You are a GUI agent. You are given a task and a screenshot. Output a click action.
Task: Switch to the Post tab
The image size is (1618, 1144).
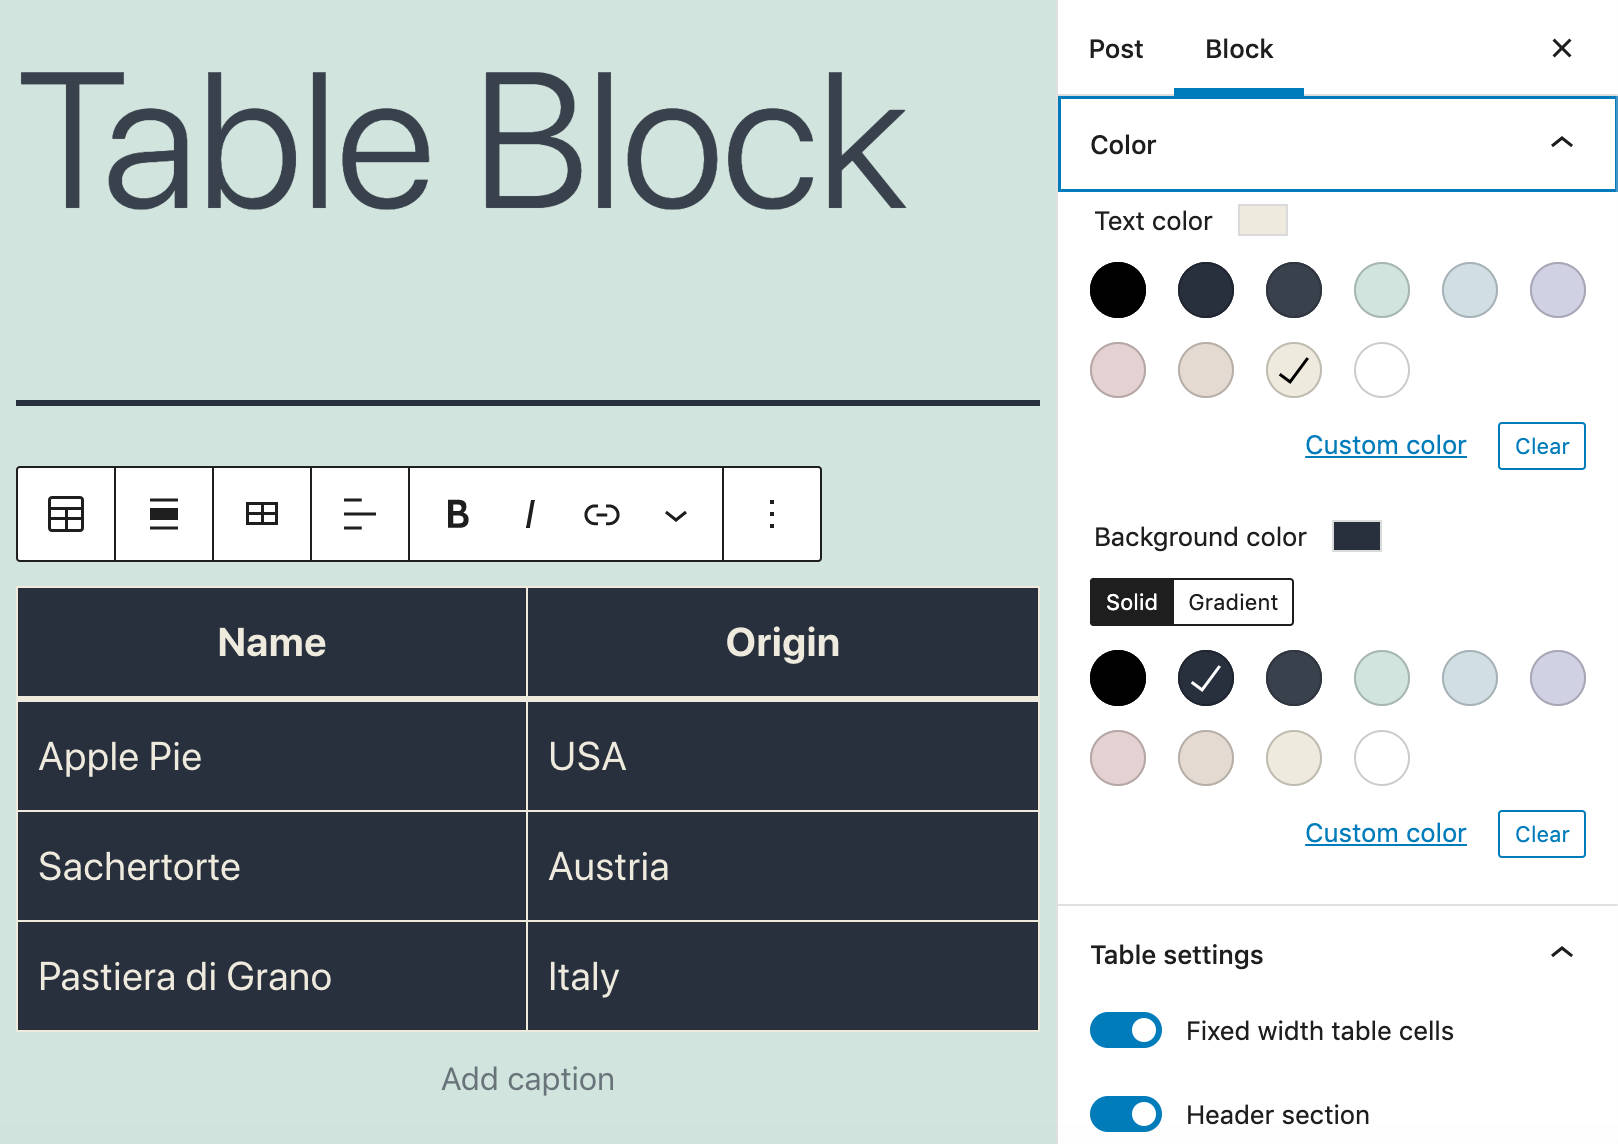coord(1115,48)
